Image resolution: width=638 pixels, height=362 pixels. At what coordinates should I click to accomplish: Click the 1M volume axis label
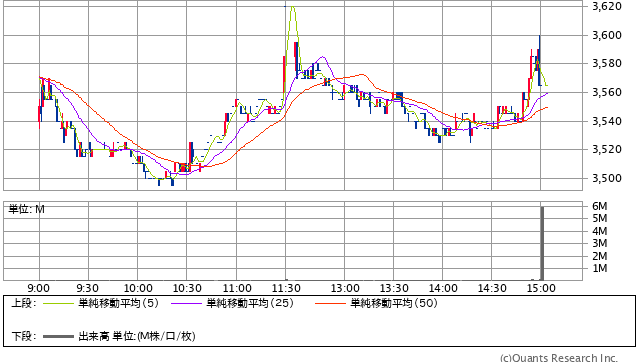point(599,268)
